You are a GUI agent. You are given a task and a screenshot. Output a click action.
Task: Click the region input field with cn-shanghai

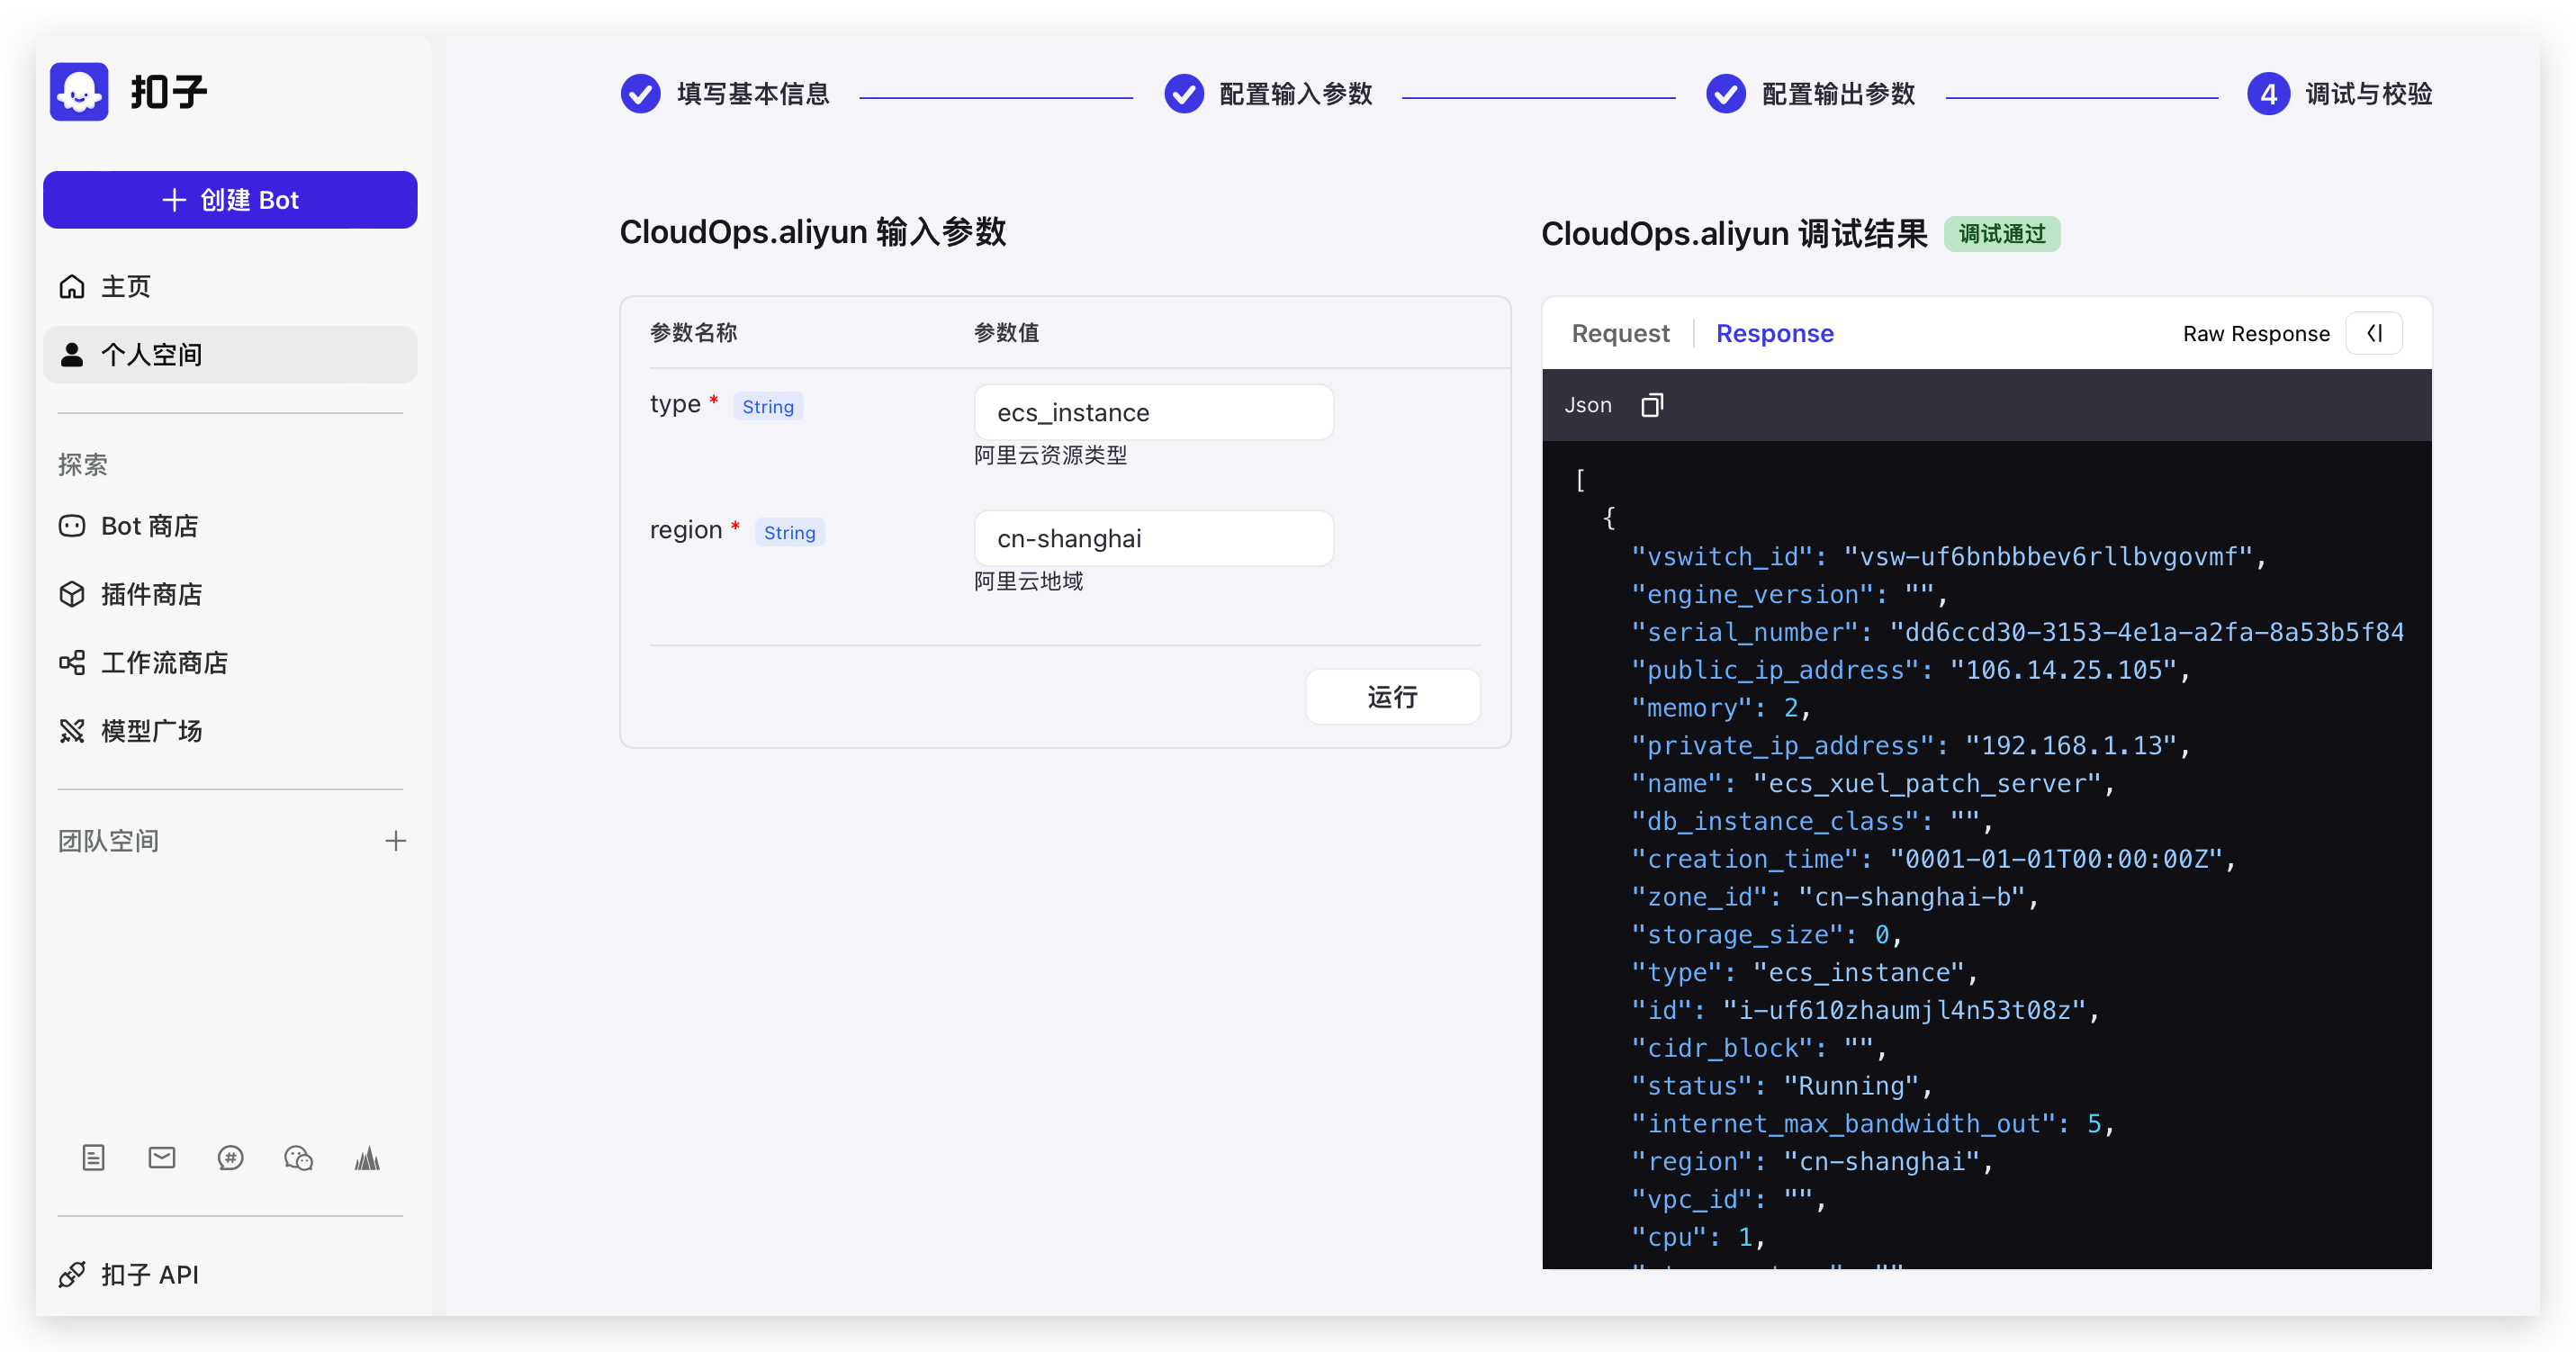(1153, 539)
